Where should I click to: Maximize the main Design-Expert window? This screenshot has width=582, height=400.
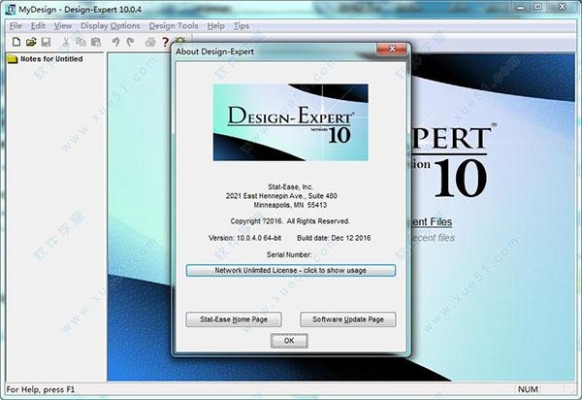538,7
